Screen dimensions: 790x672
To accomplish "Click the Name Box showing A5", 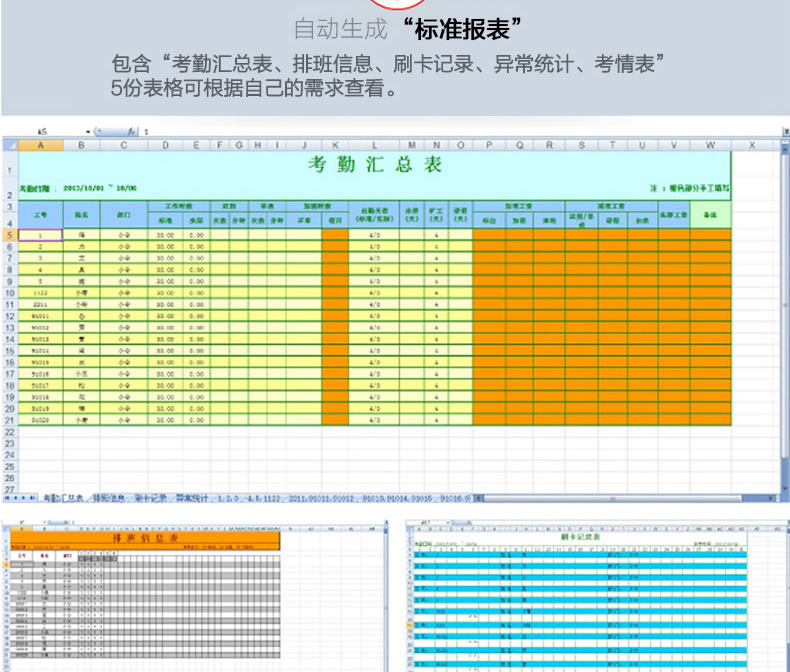I will [x=43, y=132].
